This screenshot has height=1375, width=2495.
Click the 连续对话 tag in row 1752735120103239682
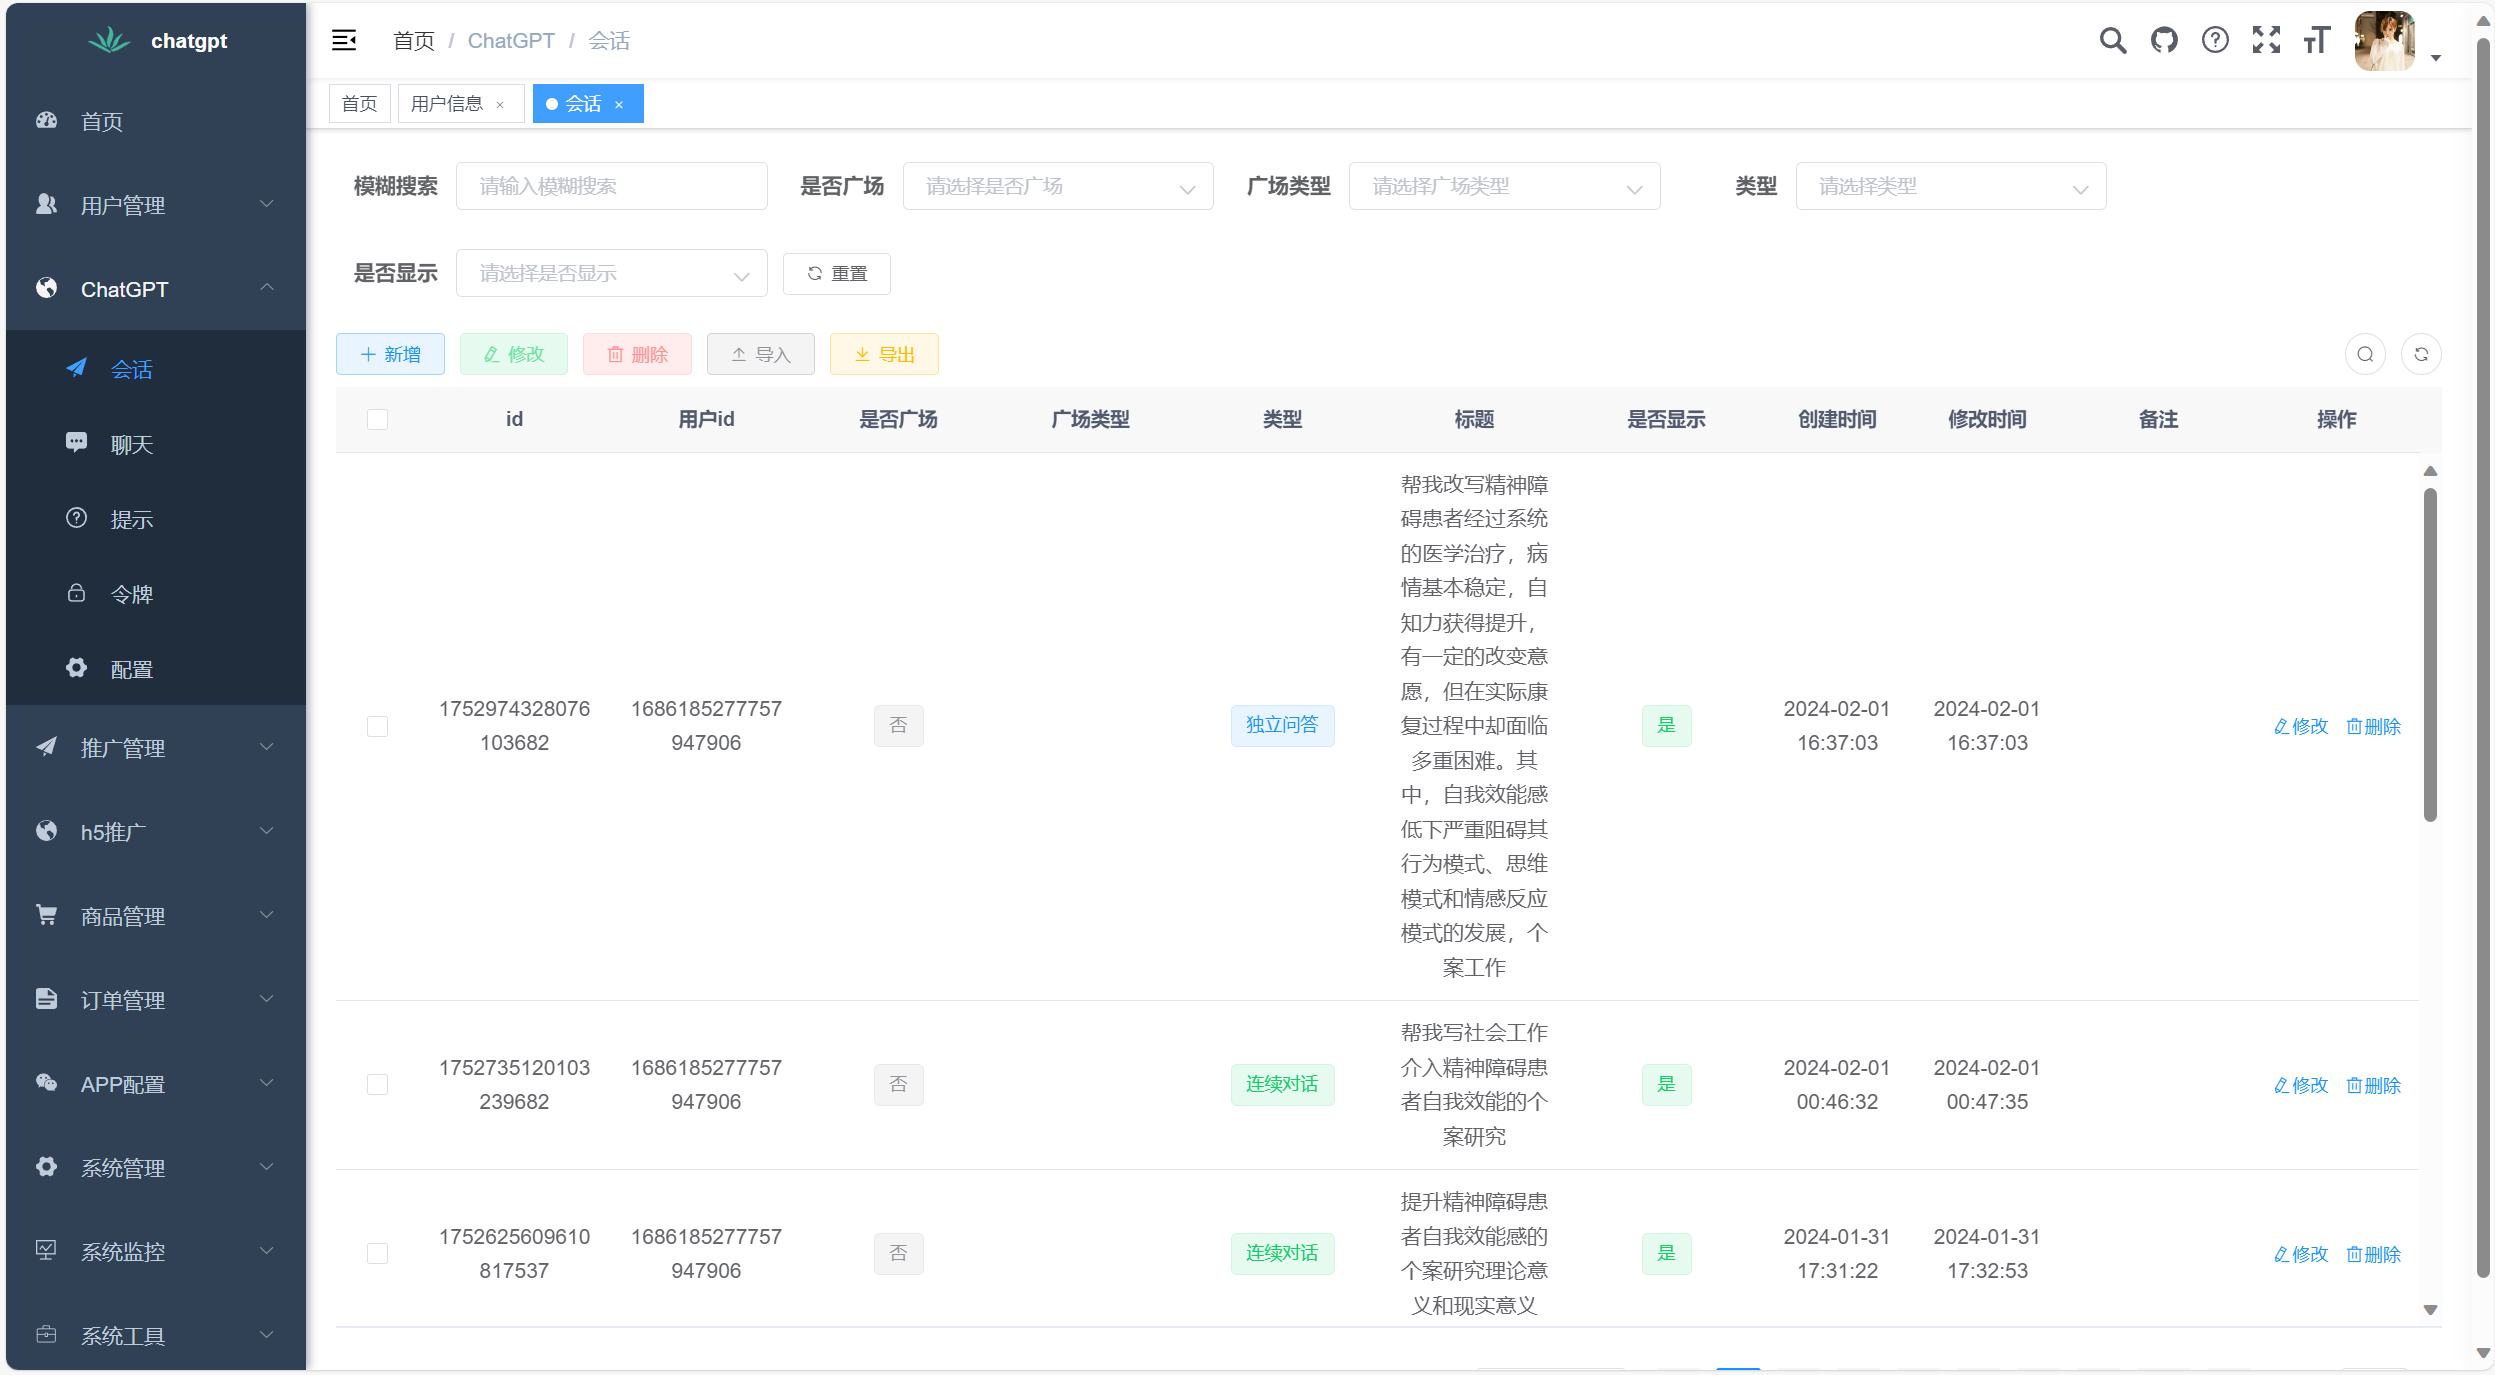1282,1084
